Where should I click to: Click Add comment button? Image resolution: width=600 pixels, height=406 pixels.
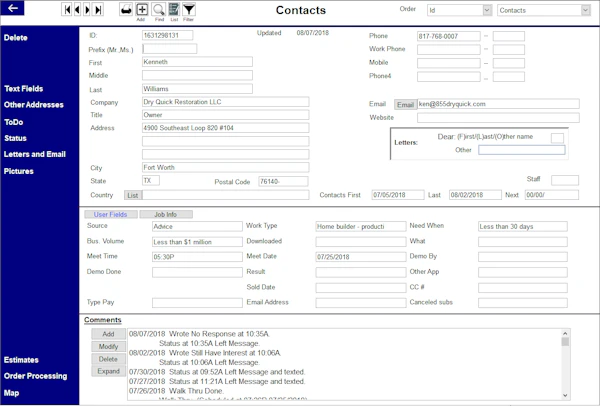pyautogui.click(x=108, y=334)
